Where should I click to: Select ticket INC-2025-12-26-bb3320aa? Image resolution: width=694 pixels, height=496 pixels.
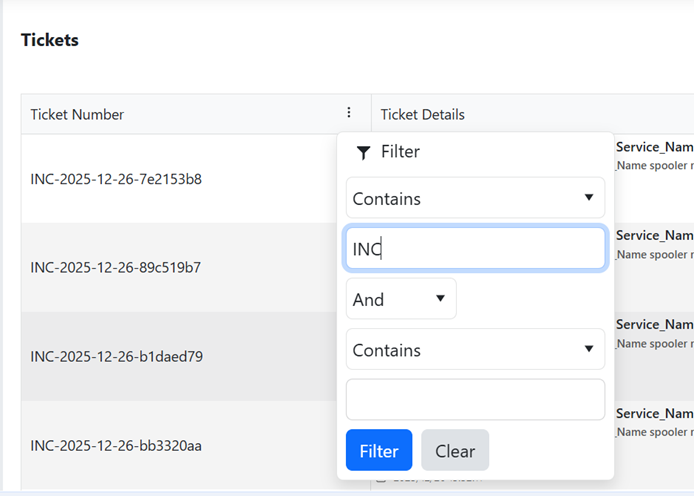point(116,445)
